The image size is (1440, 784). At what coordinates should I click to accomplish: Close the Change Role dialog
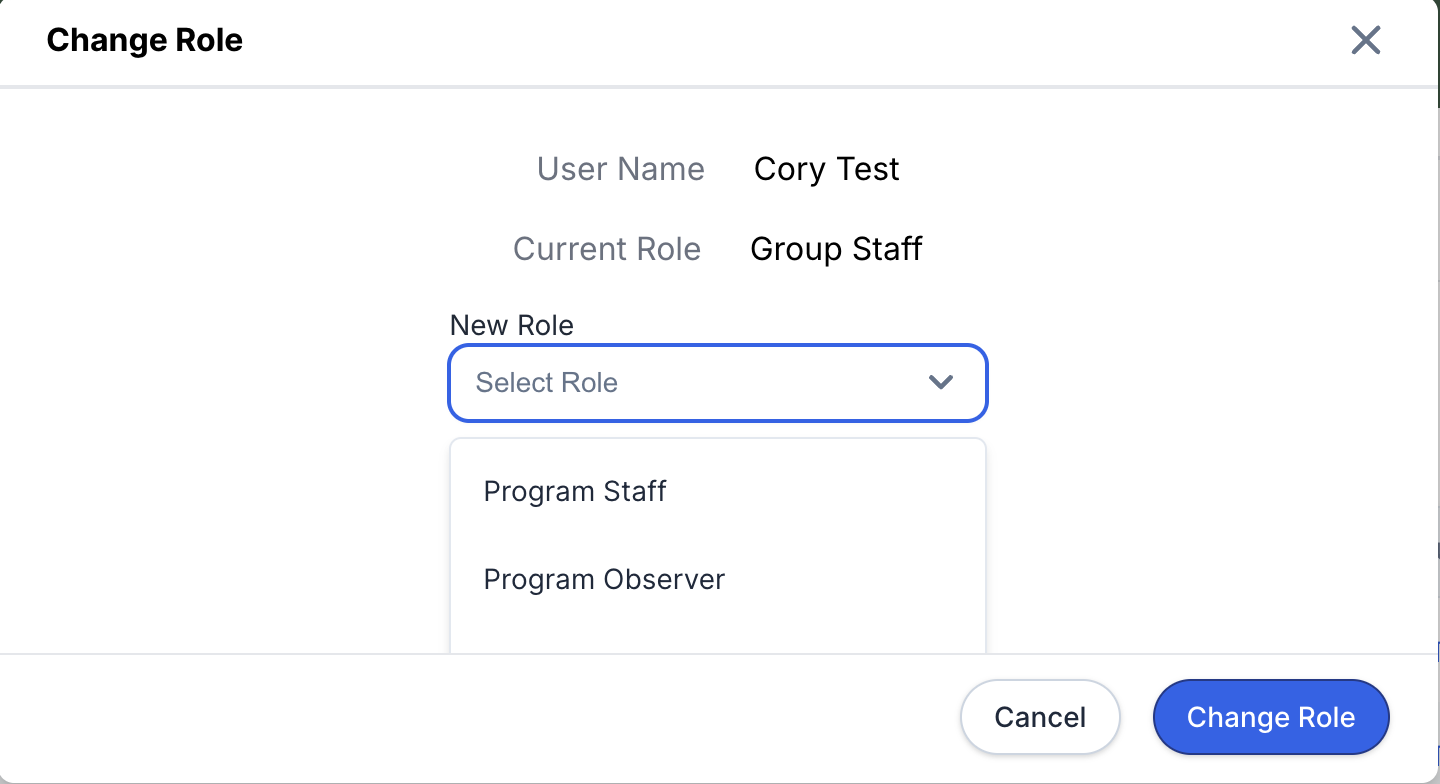1365,41
